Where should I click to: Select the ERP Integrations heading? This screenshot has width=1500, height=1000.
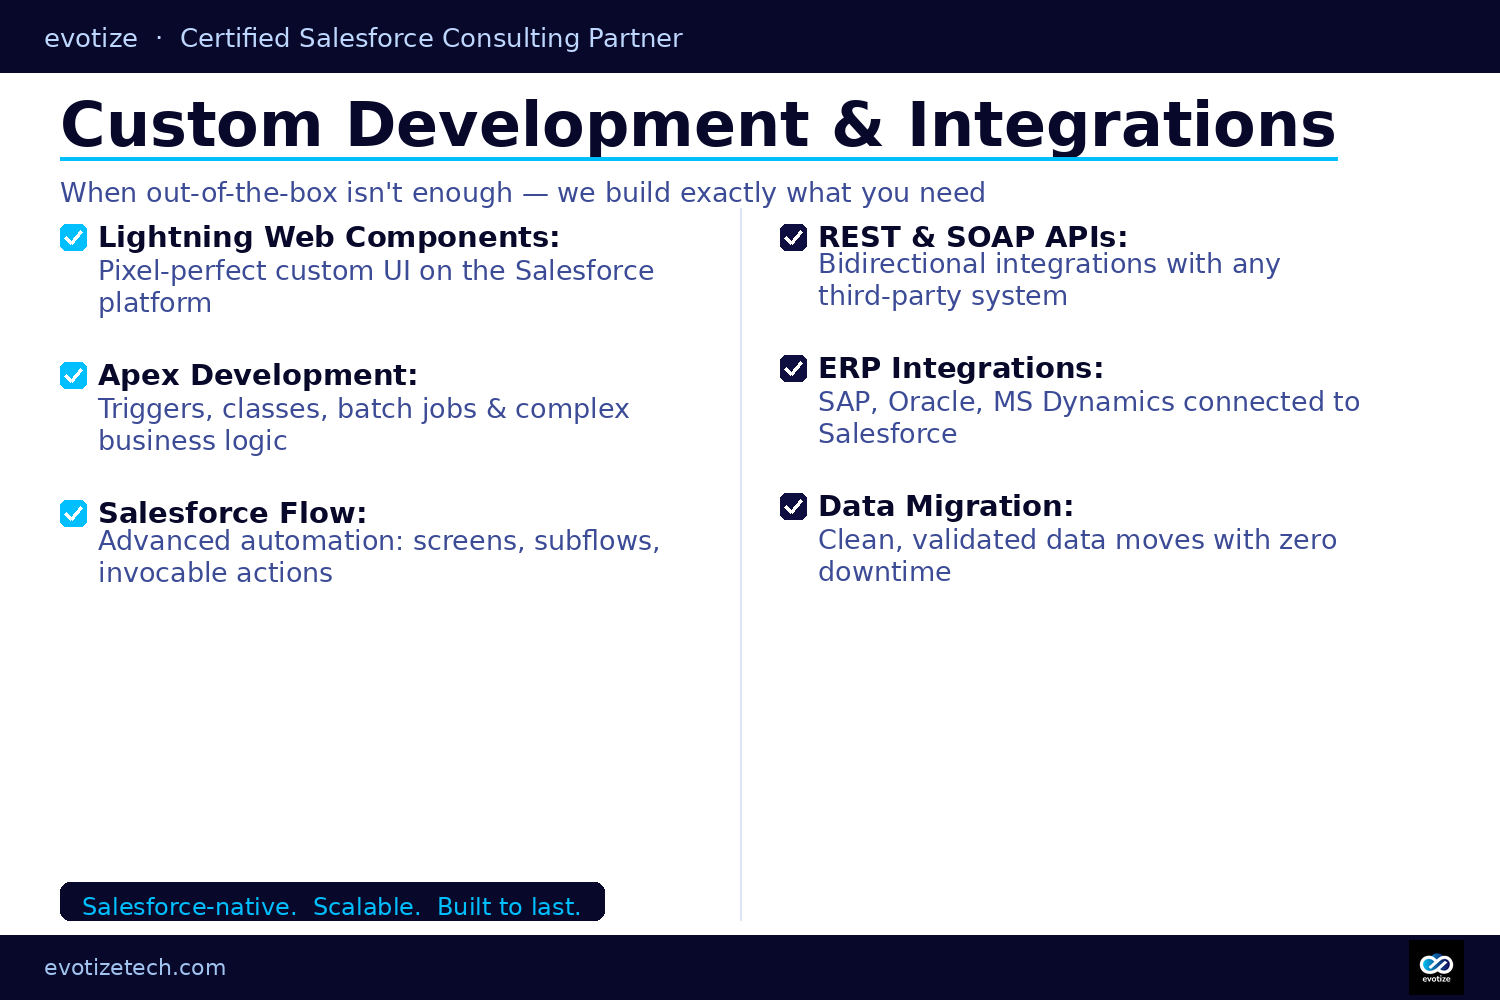960,368
